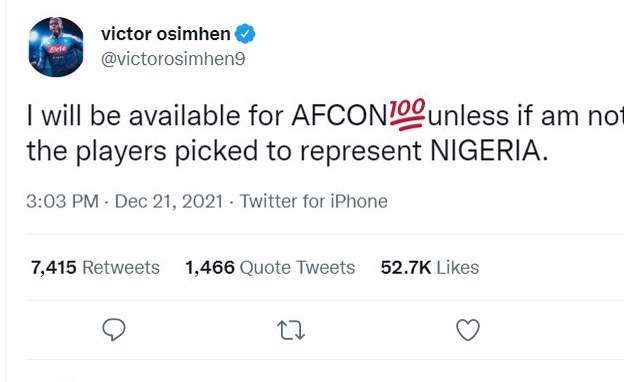Click the 3:03 PM timestamp
The width and height of the screenshot is (624, 382).
click(62, 201)
